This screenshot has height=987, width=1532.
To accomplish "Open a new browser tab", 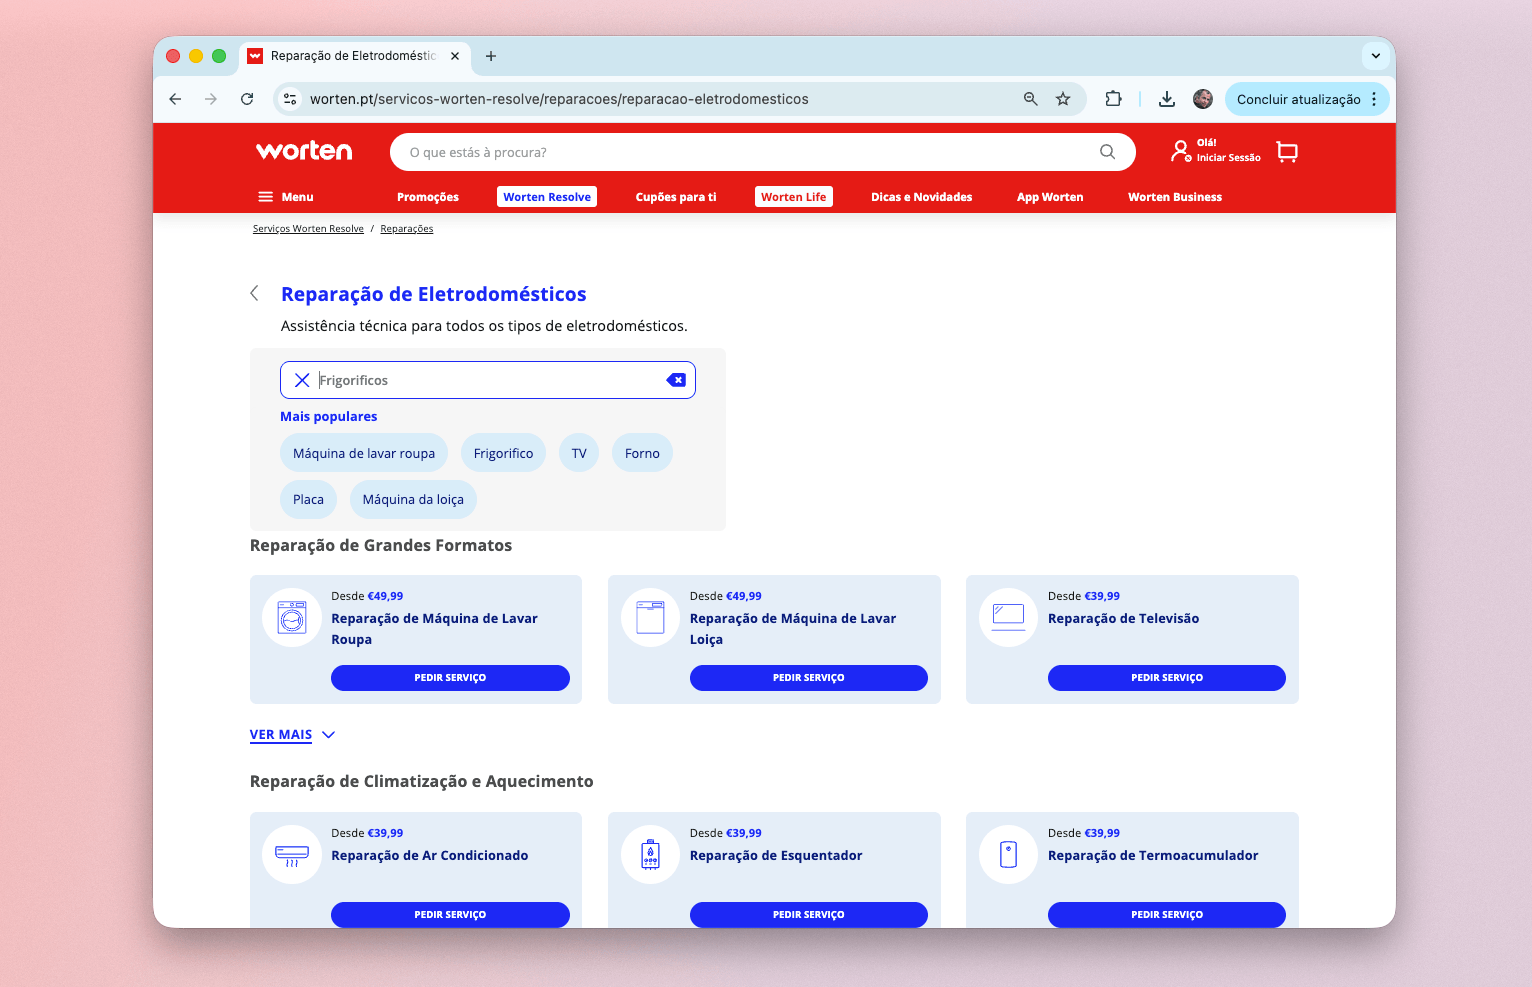I will coord(491,56).
